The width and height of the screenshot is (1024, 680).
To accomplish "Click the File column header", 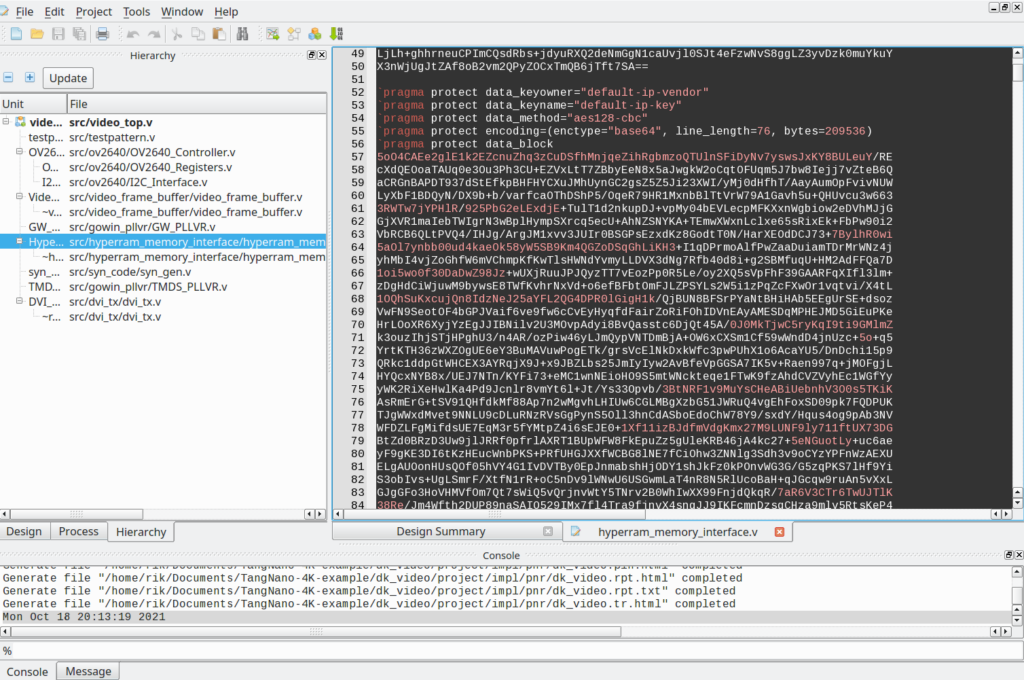I will [197, 104].
